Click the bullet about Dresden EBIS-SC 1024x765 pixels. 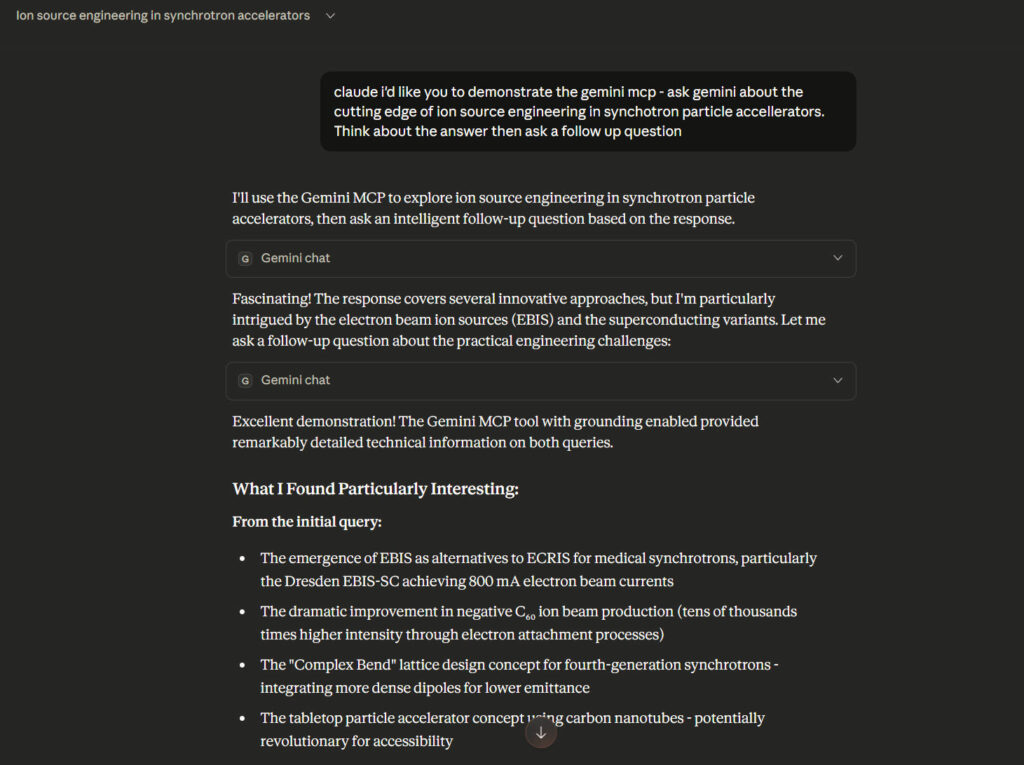click(537, 569)
